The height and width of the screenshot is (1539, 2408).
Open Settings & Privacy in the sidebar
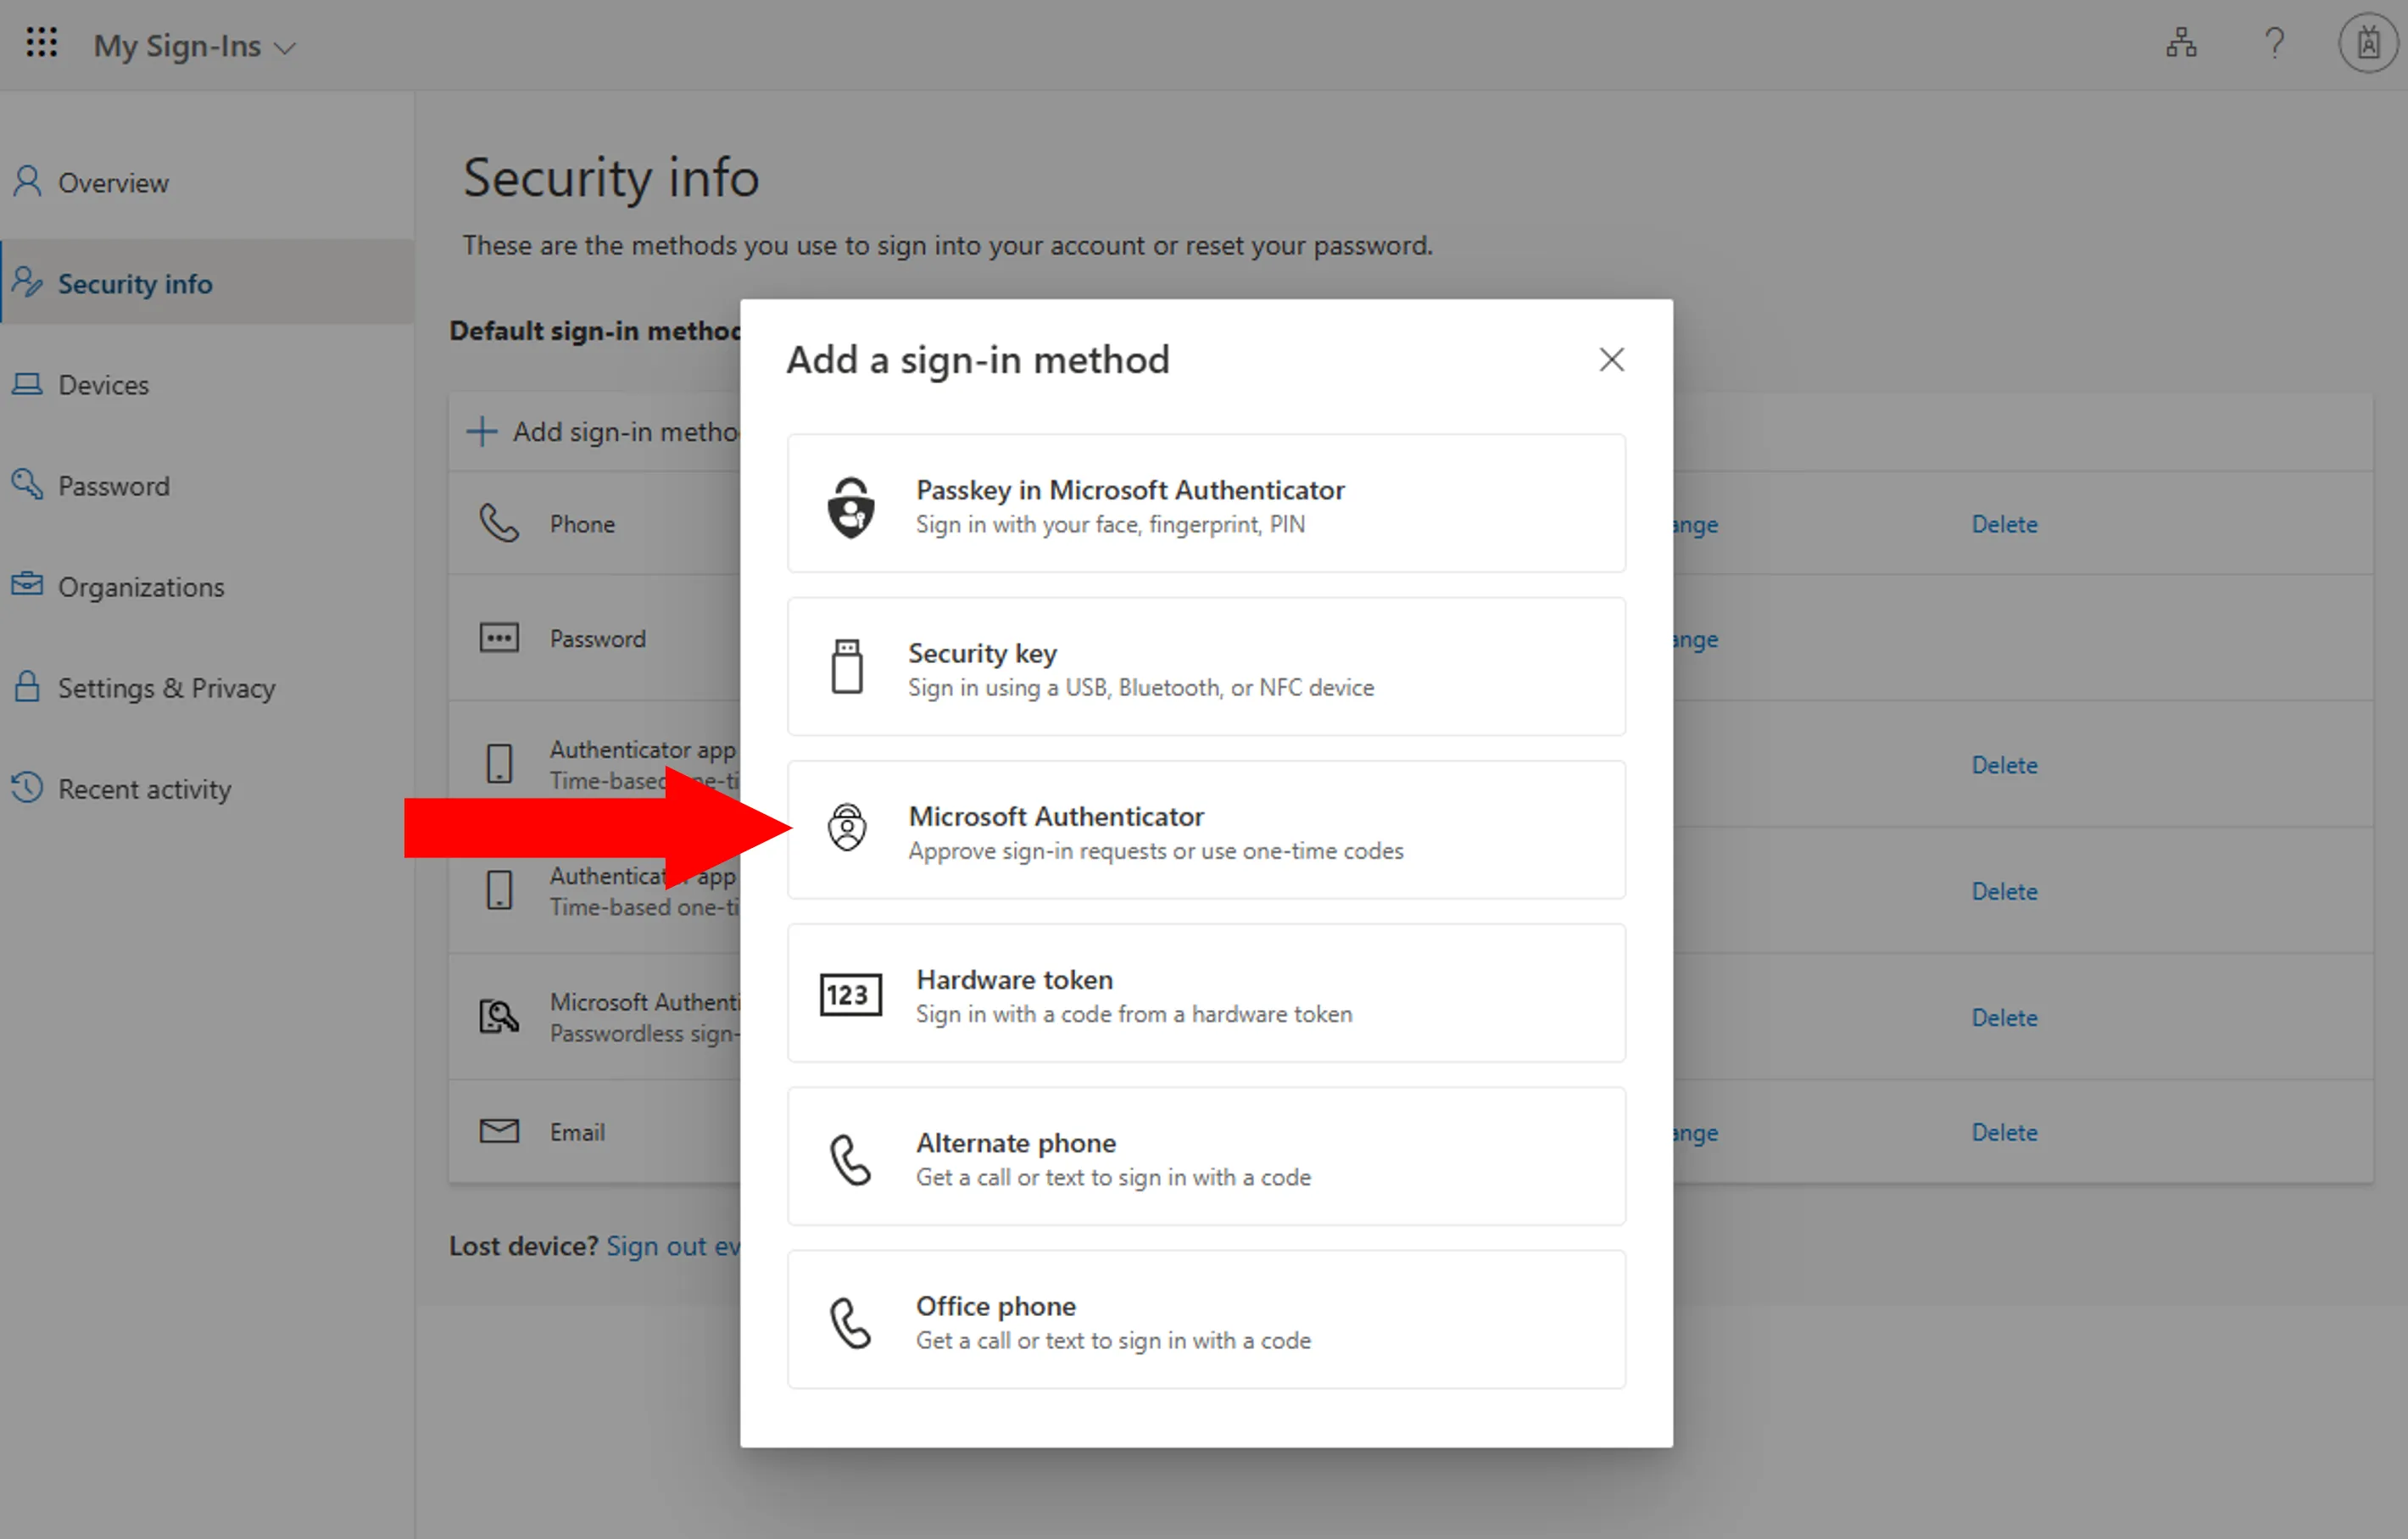pos(166,688)
